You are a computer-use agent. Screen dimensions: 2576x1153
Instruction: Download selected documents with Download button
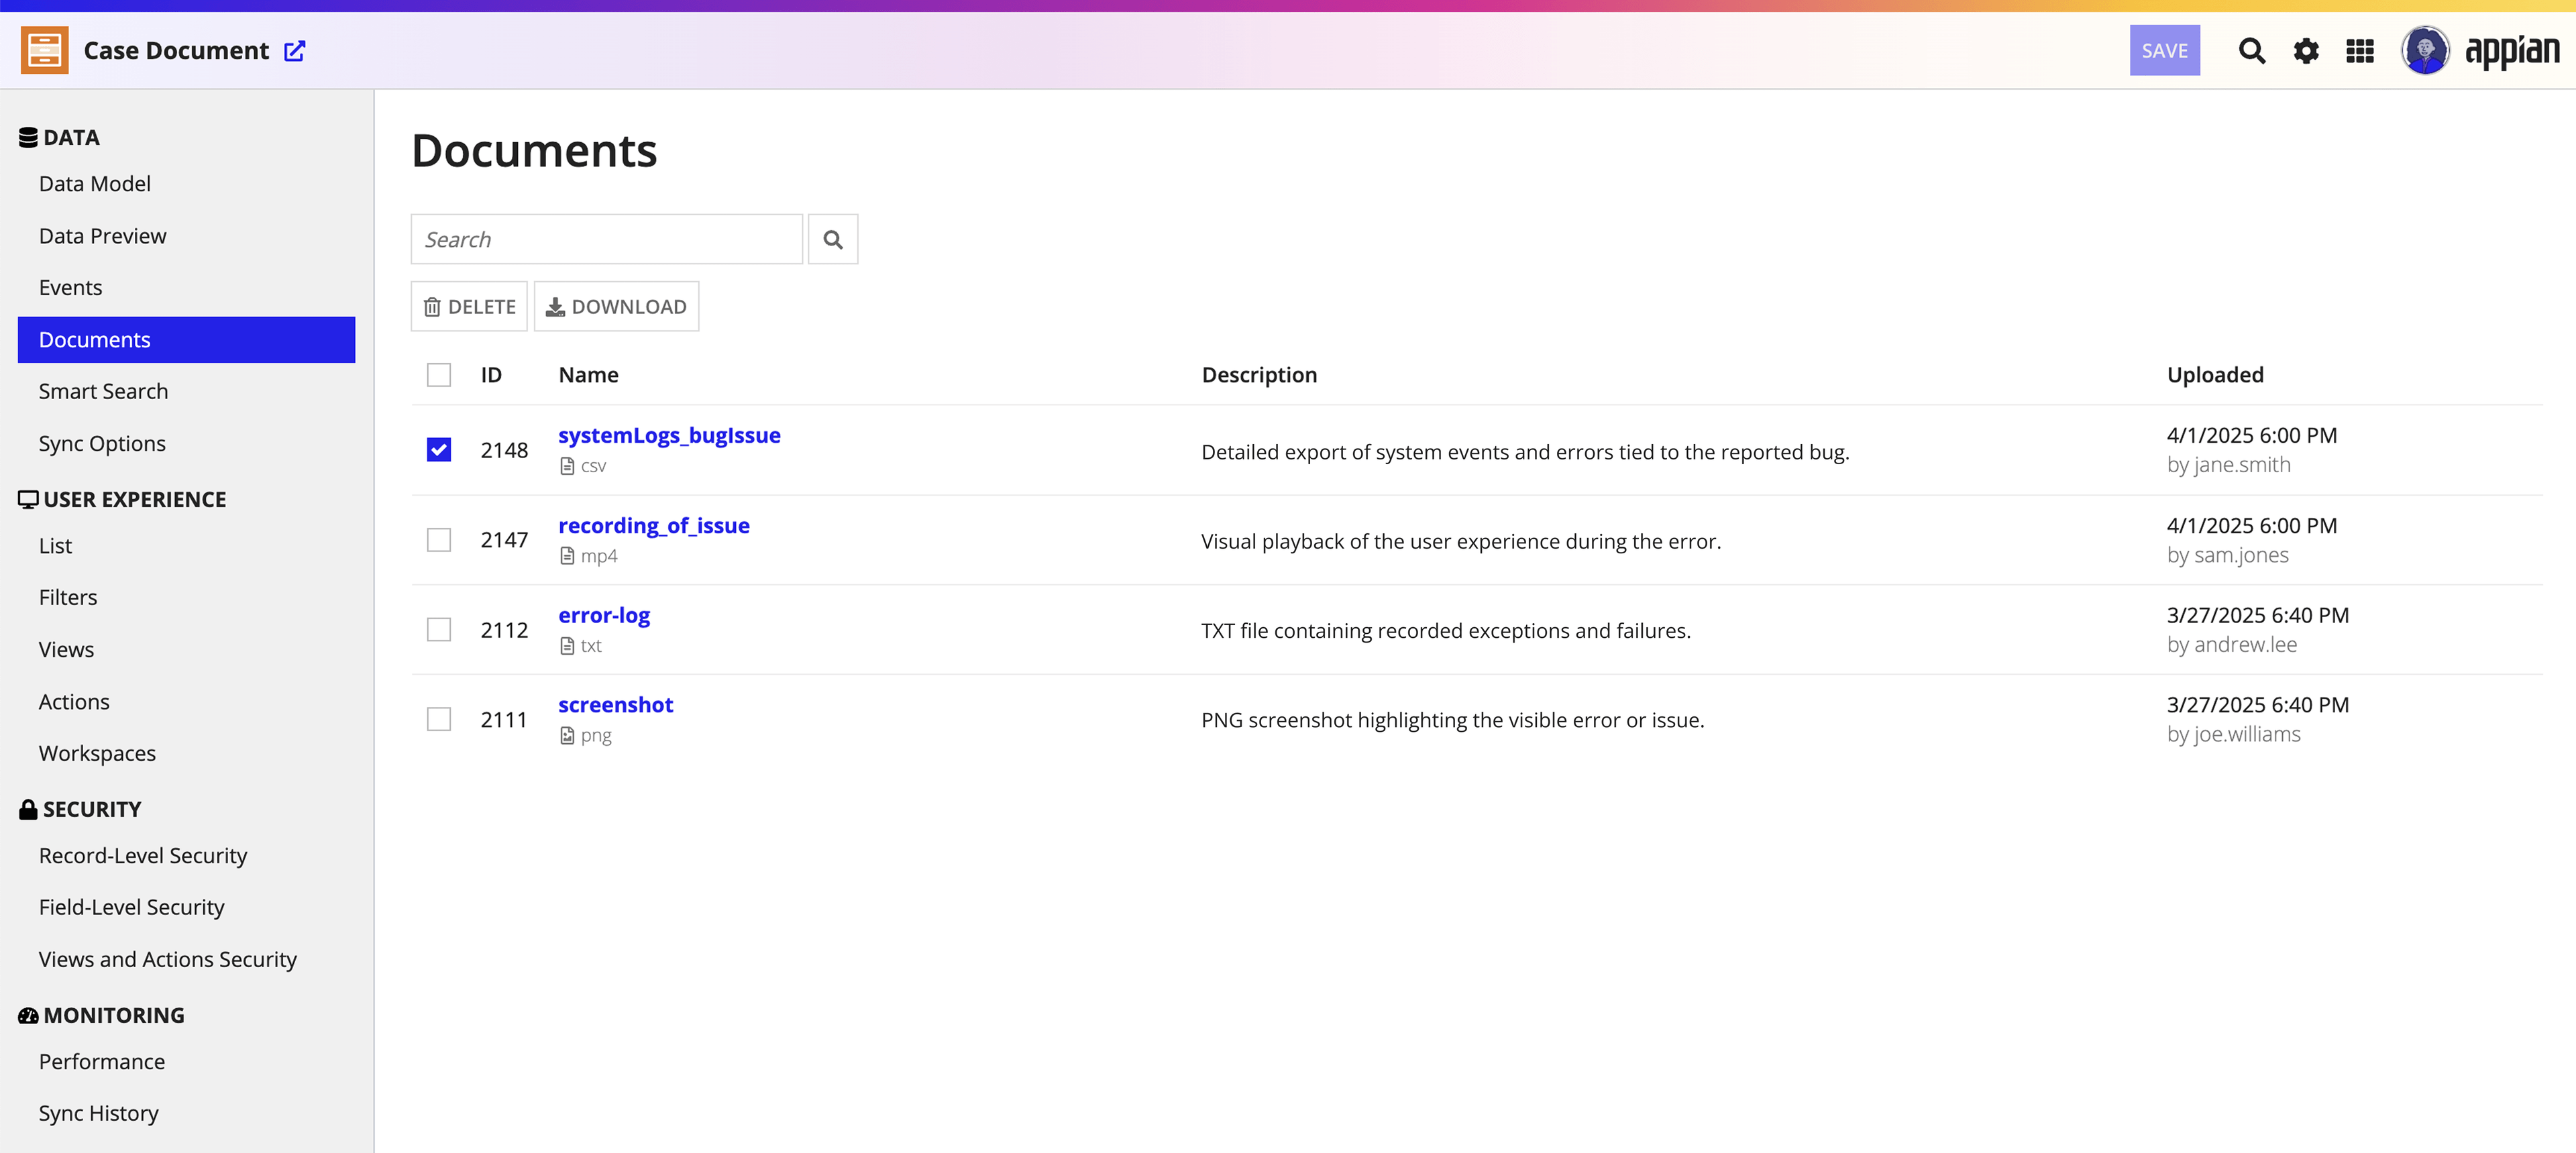click(x=616, y=306)
